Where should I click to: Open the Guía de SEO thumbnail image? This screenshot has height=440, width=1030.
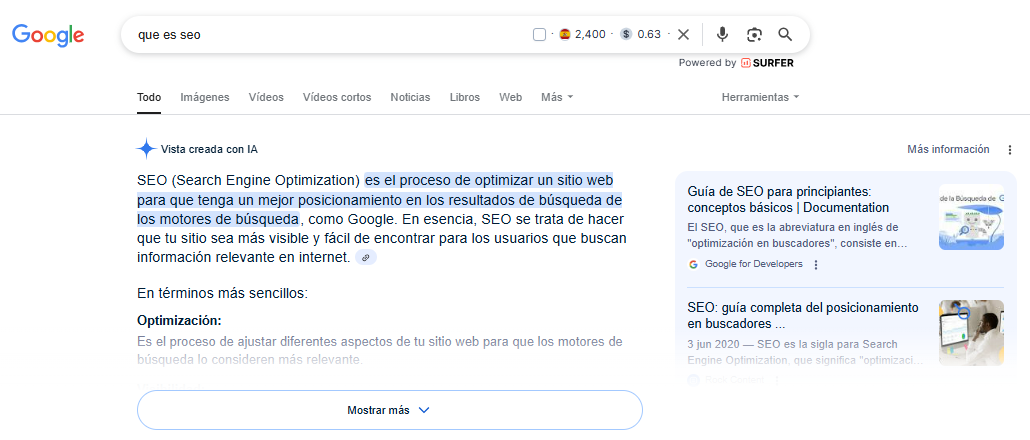(972, 217)
